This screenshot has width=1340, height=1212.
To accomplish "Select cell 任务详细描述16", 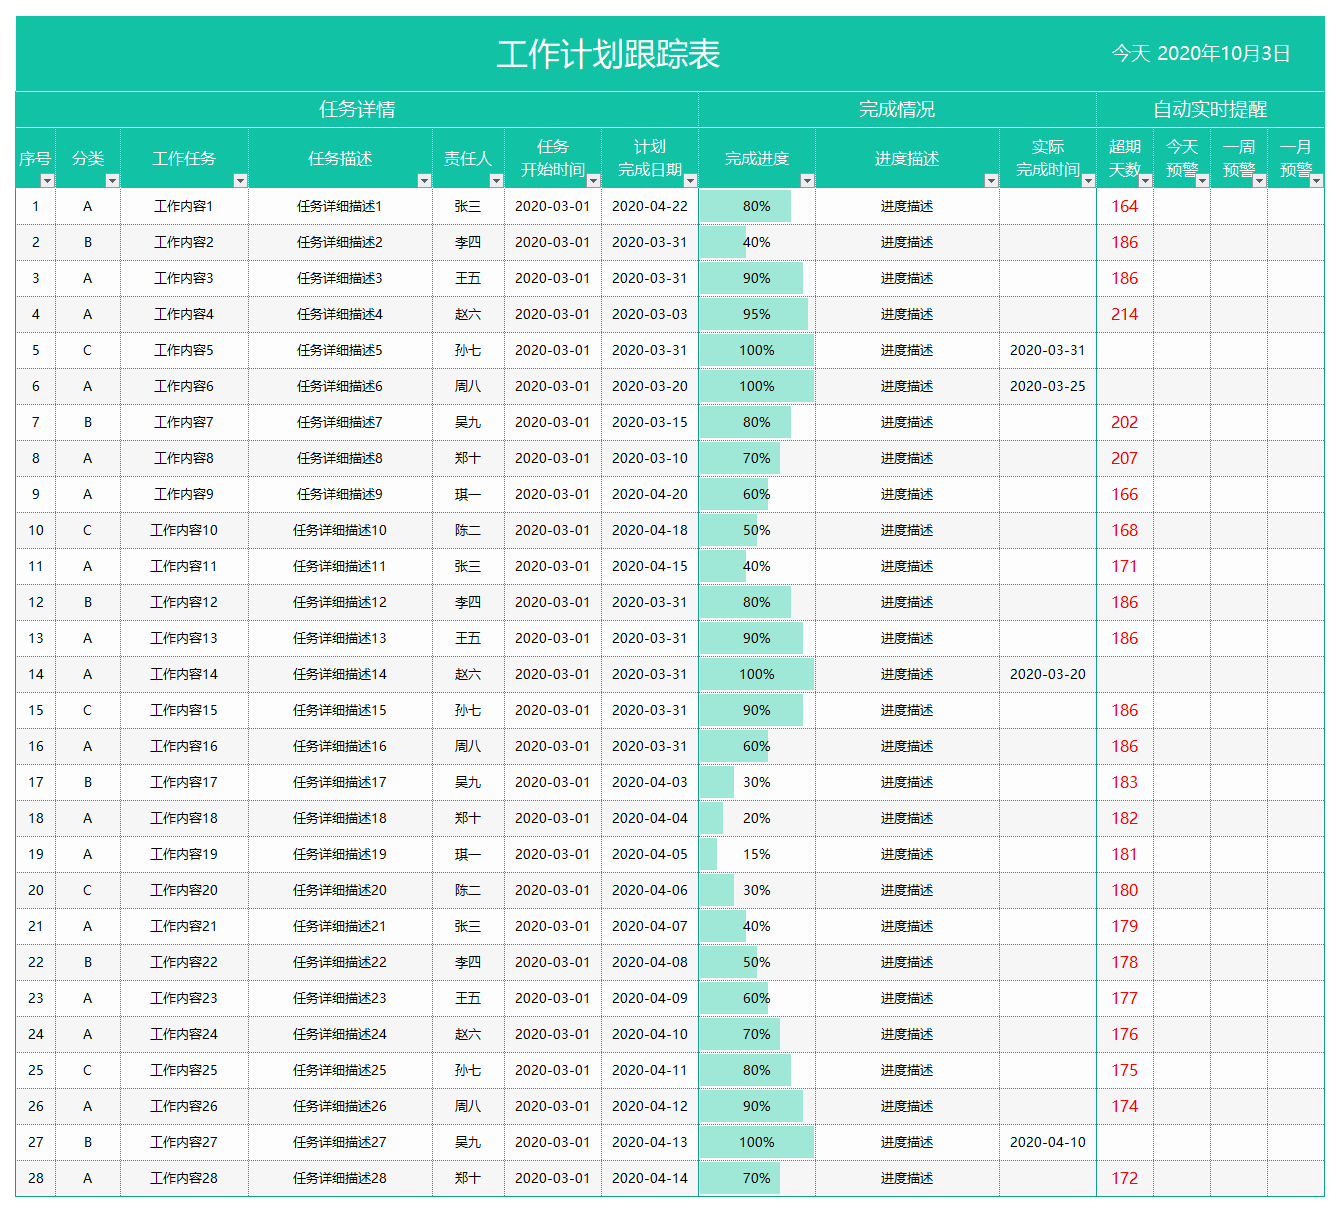I will 340,746.
